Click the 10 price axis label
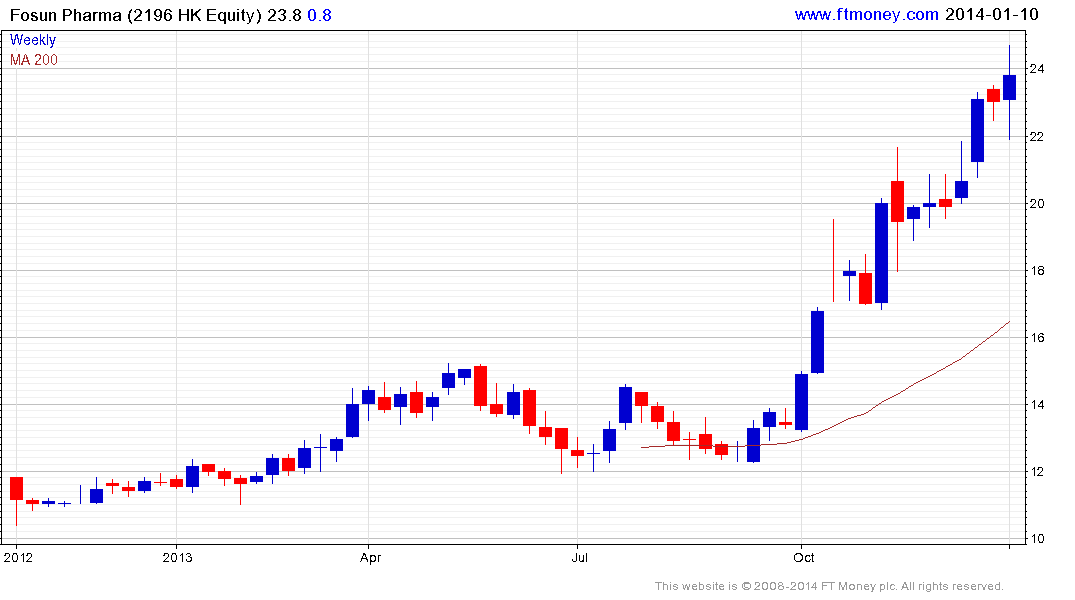Screen dimensions: 1075x600 (1037, 539)
